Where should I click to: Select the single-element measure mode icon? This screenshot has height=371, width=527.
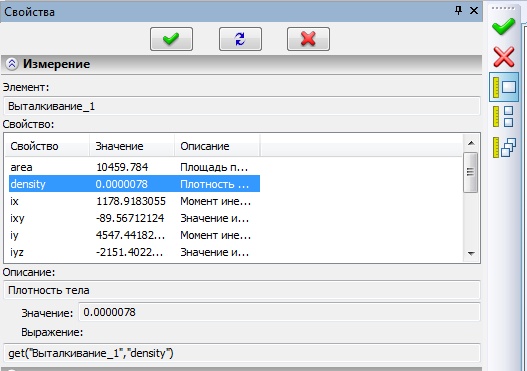(x=504, y=87)
